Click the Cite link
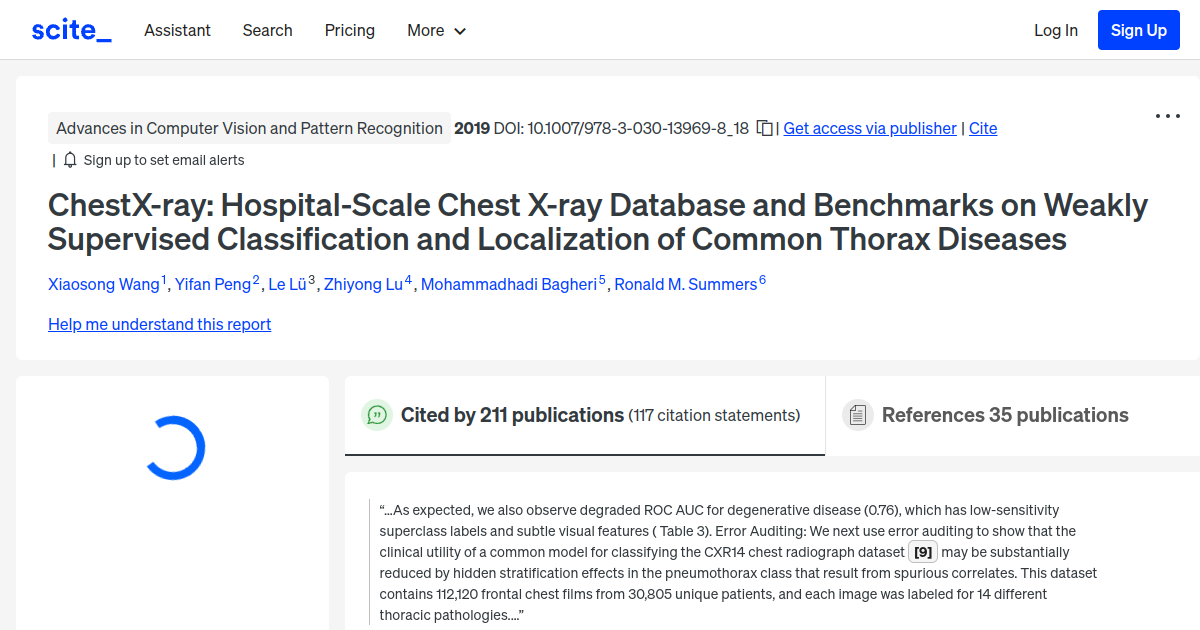Image resolution: width=1200 pixels, height=630 pixels. pos(982,128)
